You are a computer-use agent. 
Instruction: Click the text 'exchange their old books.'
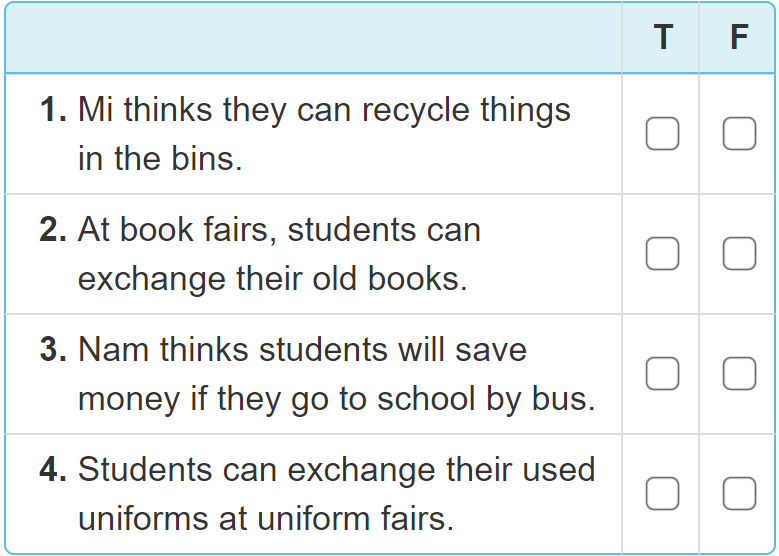272,278
